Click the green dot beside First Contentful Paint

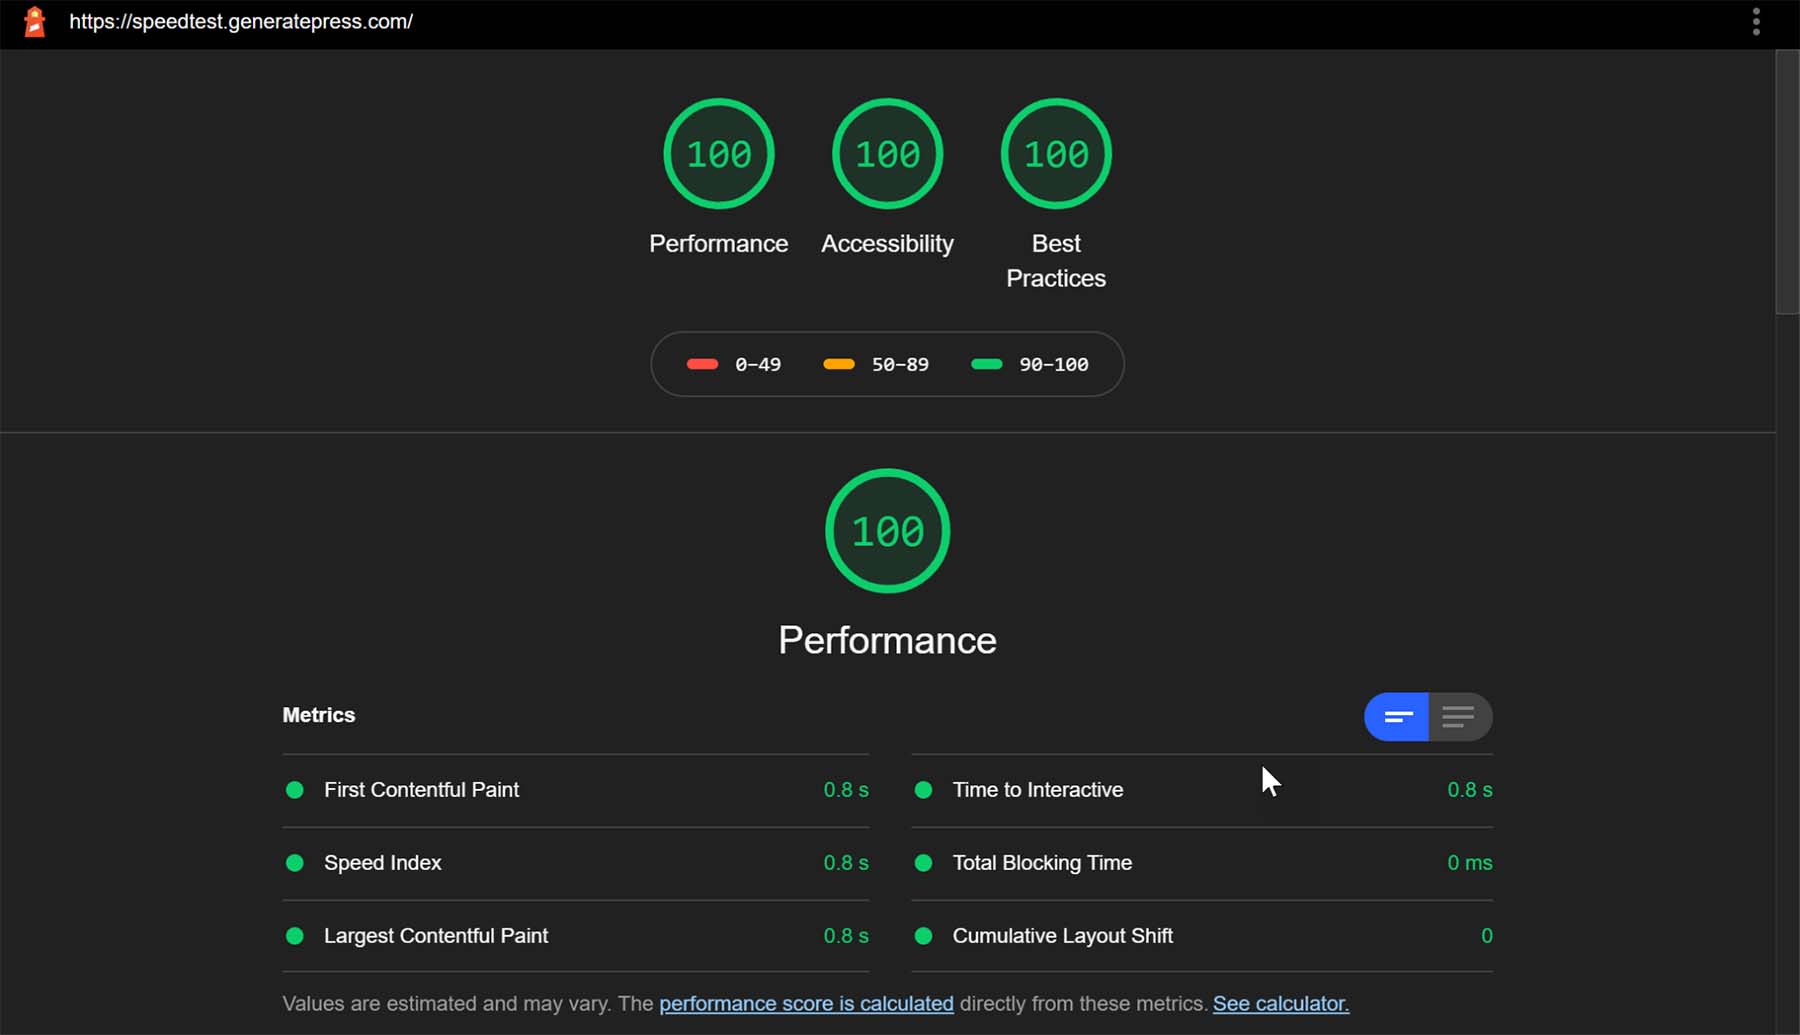pyautogui.click(x=294, y=790)
